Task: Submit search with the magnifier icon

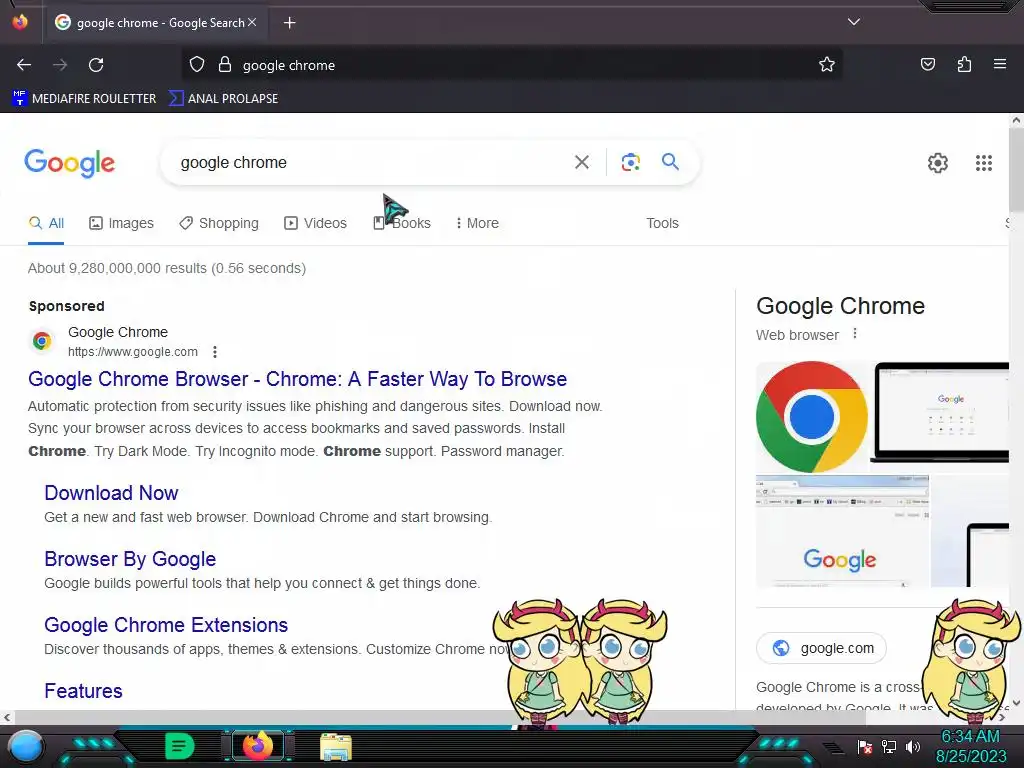Action: (670, 161)
